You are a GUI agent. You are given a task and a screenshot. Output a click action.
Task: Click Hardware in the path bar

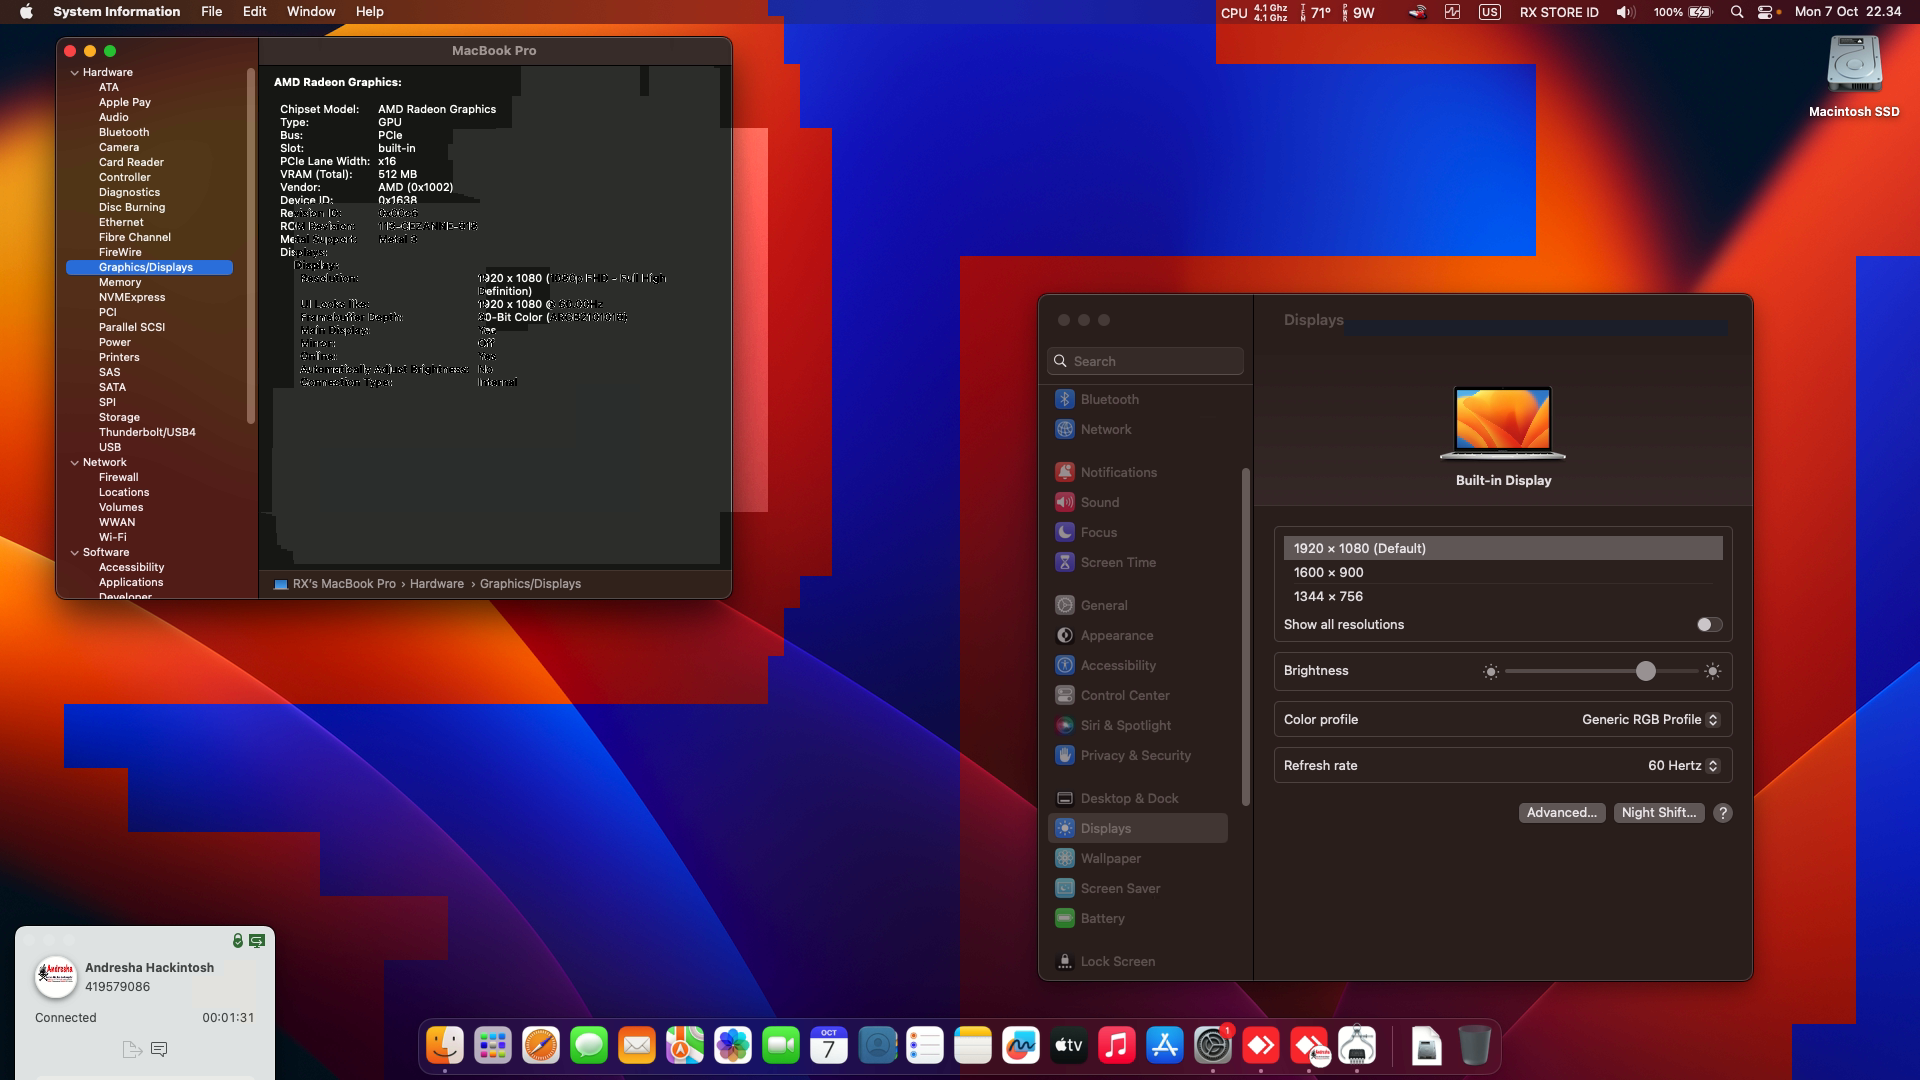point(437,584)
